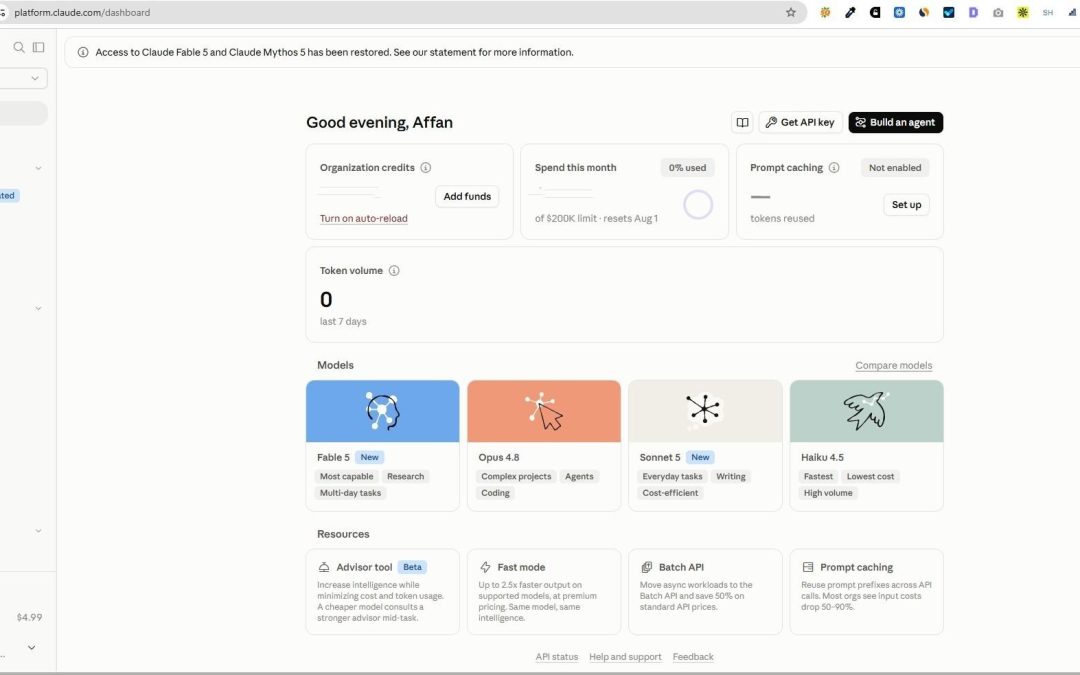
Task: Open the orange and black circle extension icon
Action: (924, 12)
